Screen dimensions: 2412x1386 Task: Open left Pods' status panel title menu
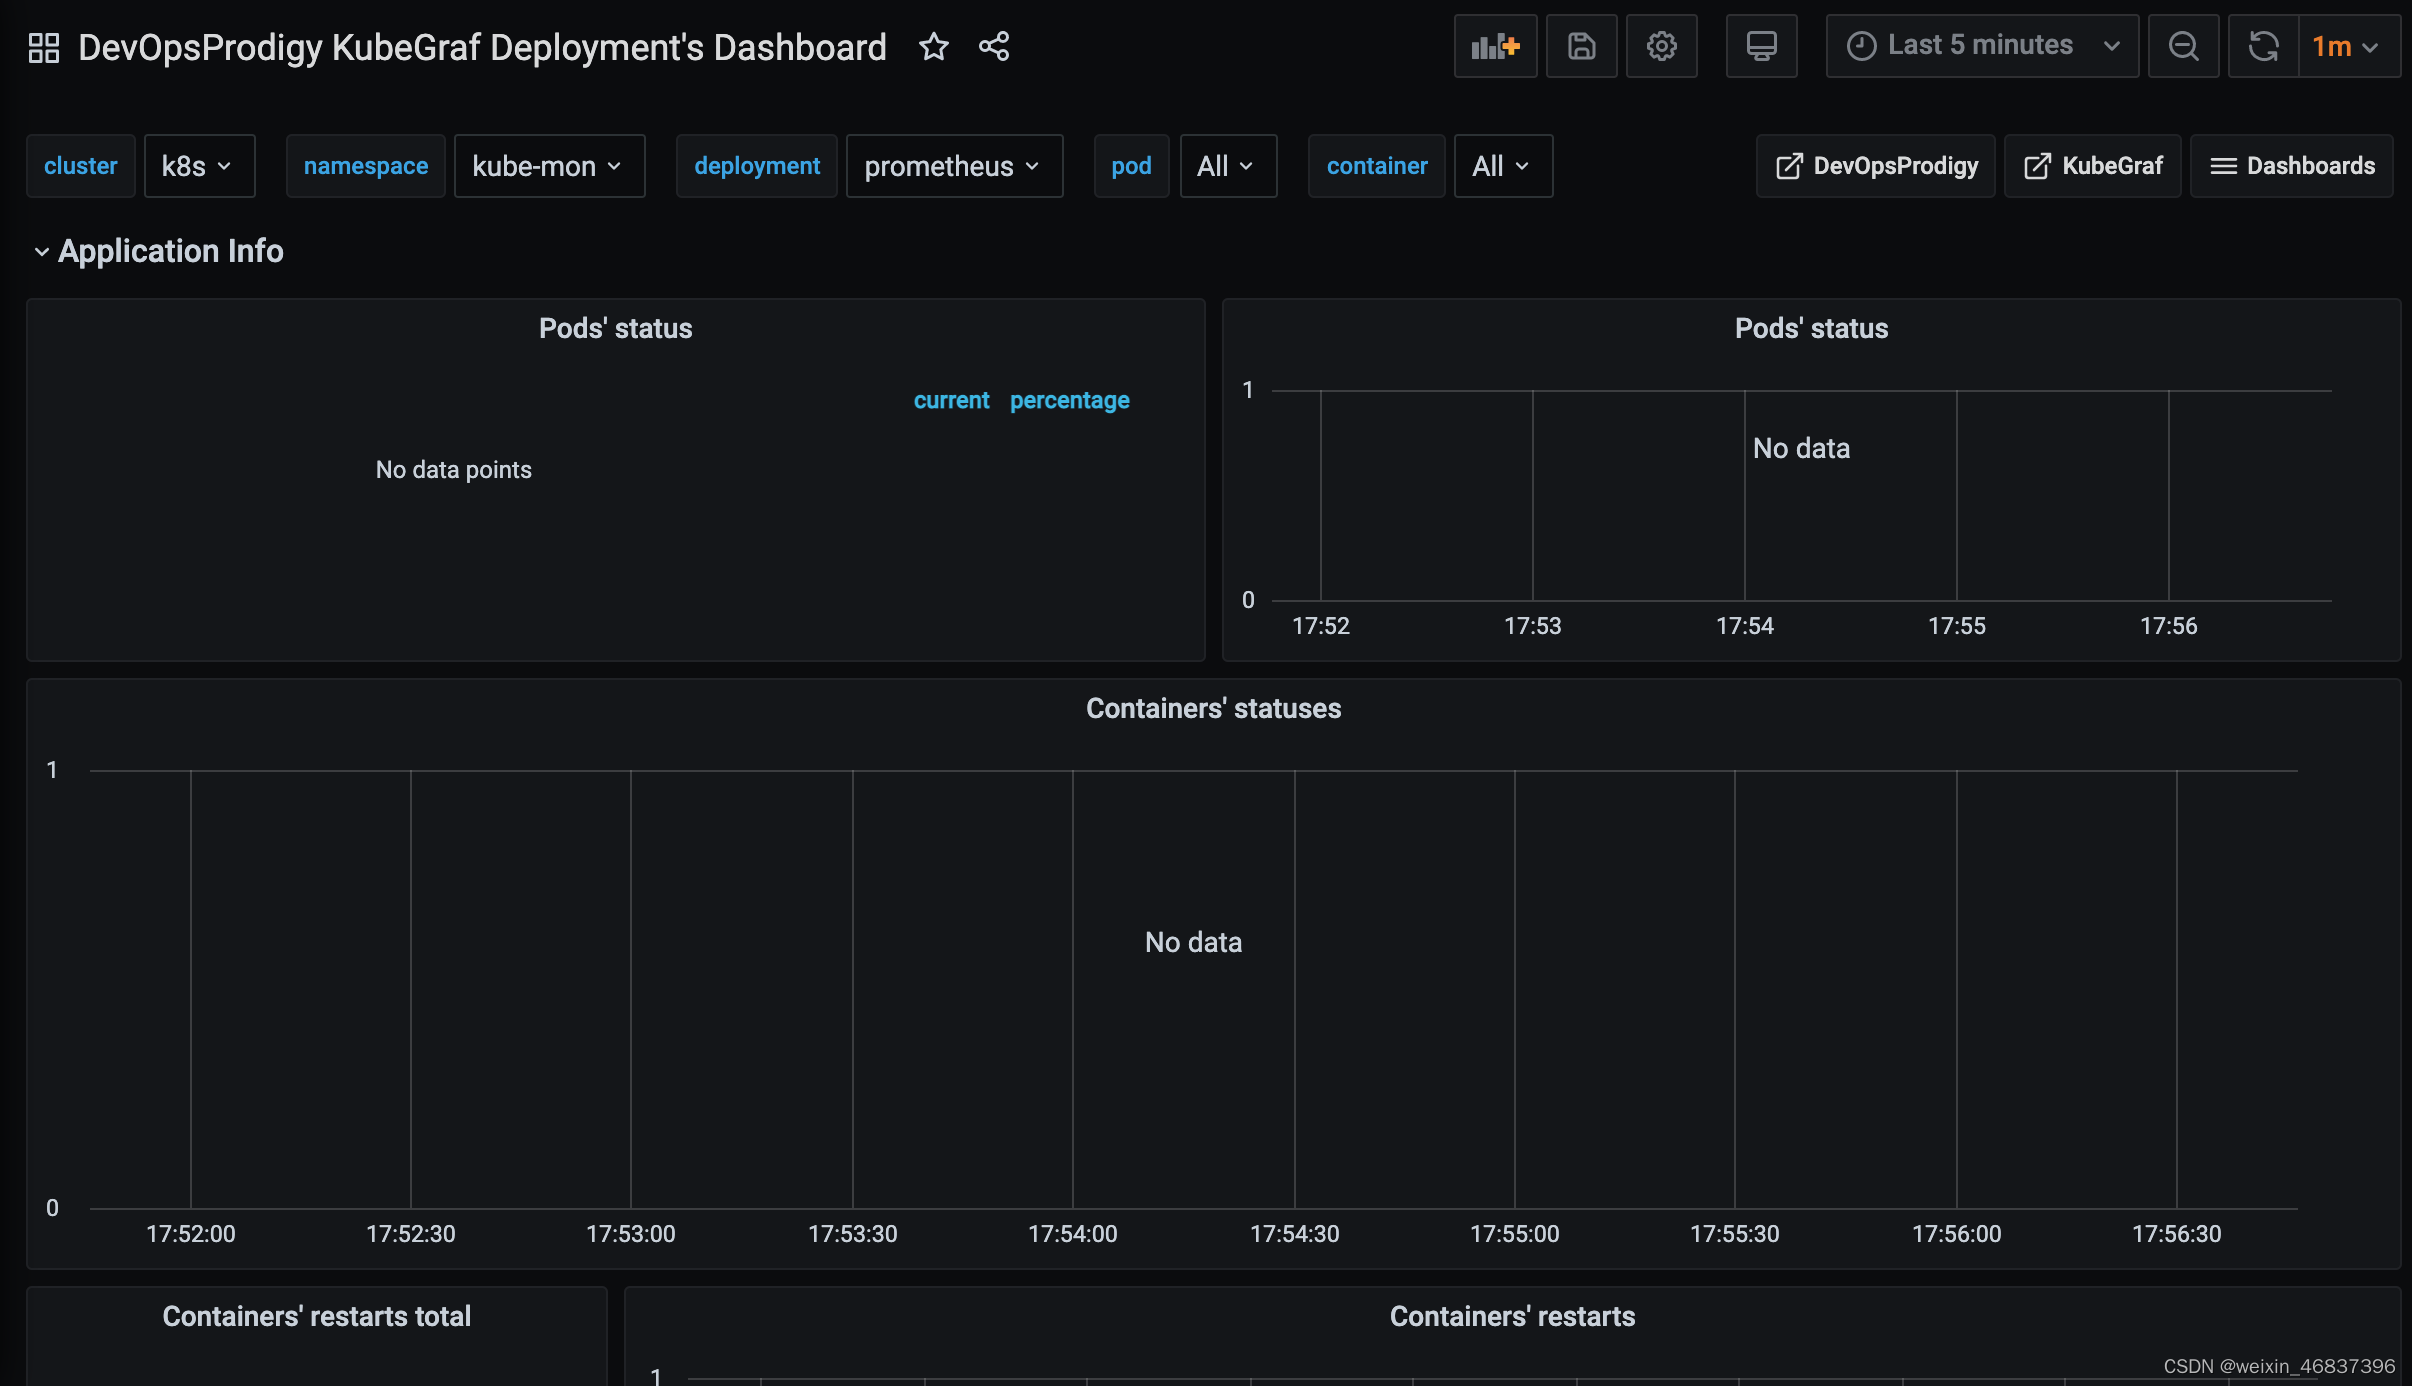pyautogui.click(x=615, y=328)
